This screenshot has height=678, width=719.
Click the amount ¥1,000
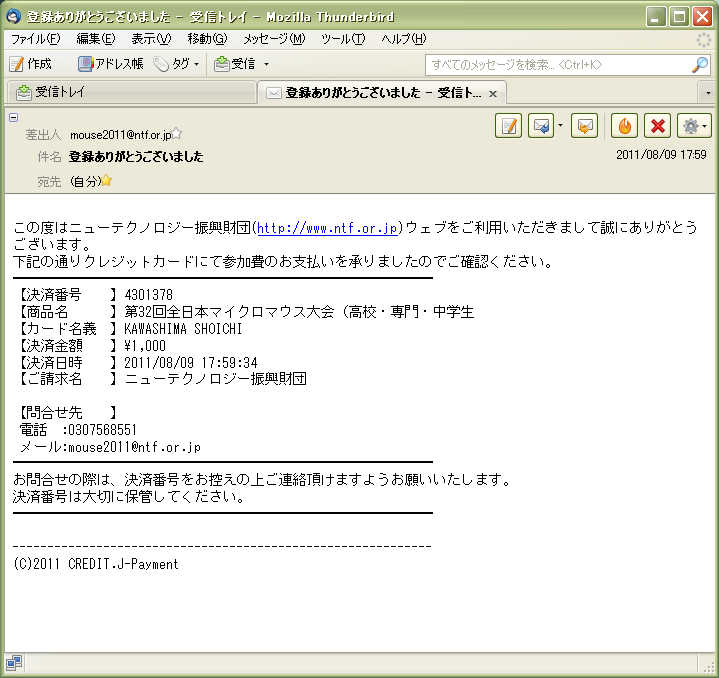click(x=145, y=346)
